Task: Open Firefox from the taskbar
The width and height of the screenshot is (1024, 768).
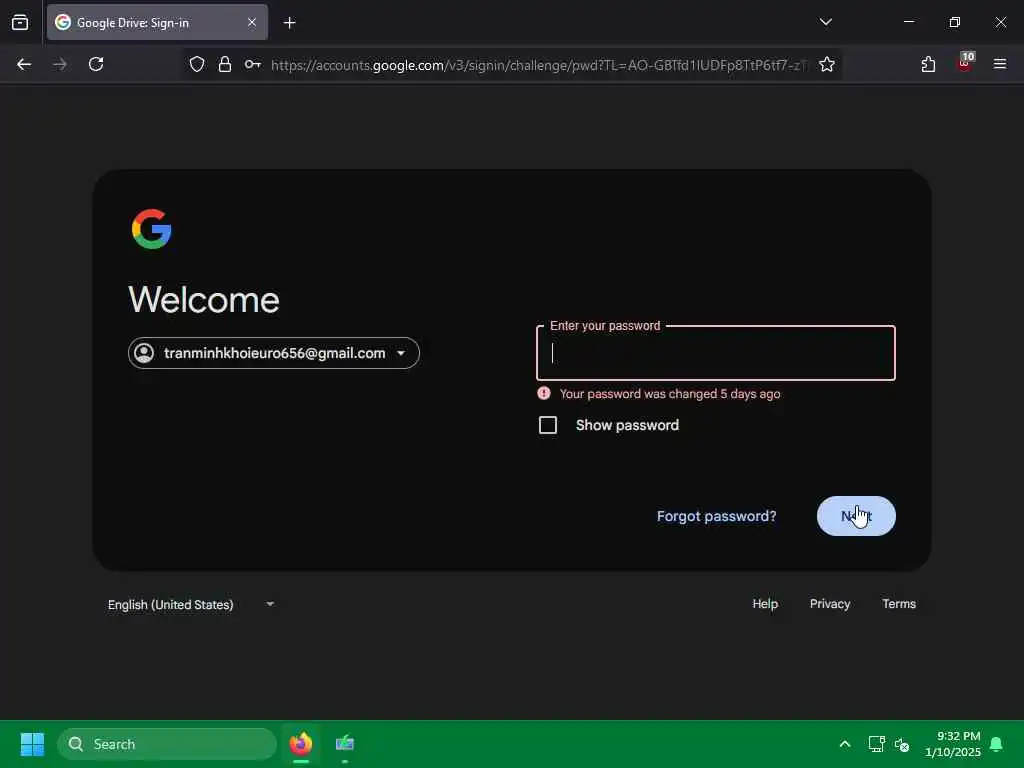Action: pos(301,744)
